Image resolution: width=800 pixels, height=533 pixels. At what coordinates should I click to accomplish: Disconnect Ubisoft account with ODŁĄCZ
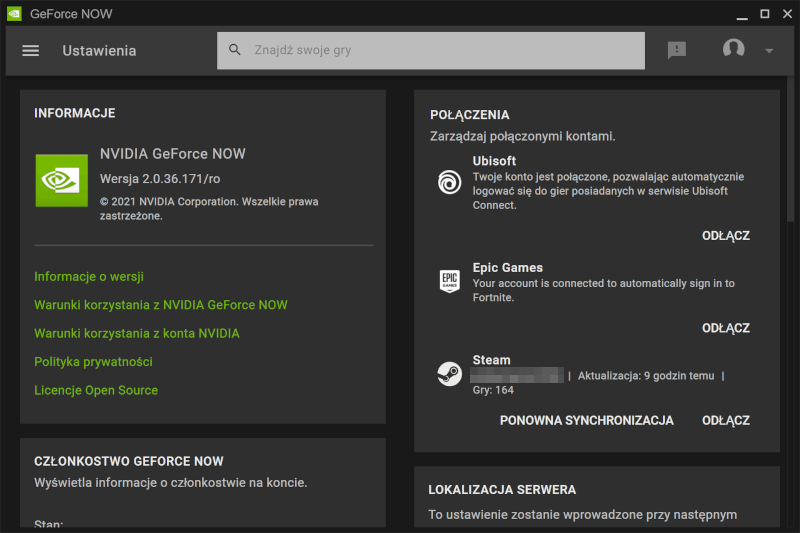(x=726, y=236)
